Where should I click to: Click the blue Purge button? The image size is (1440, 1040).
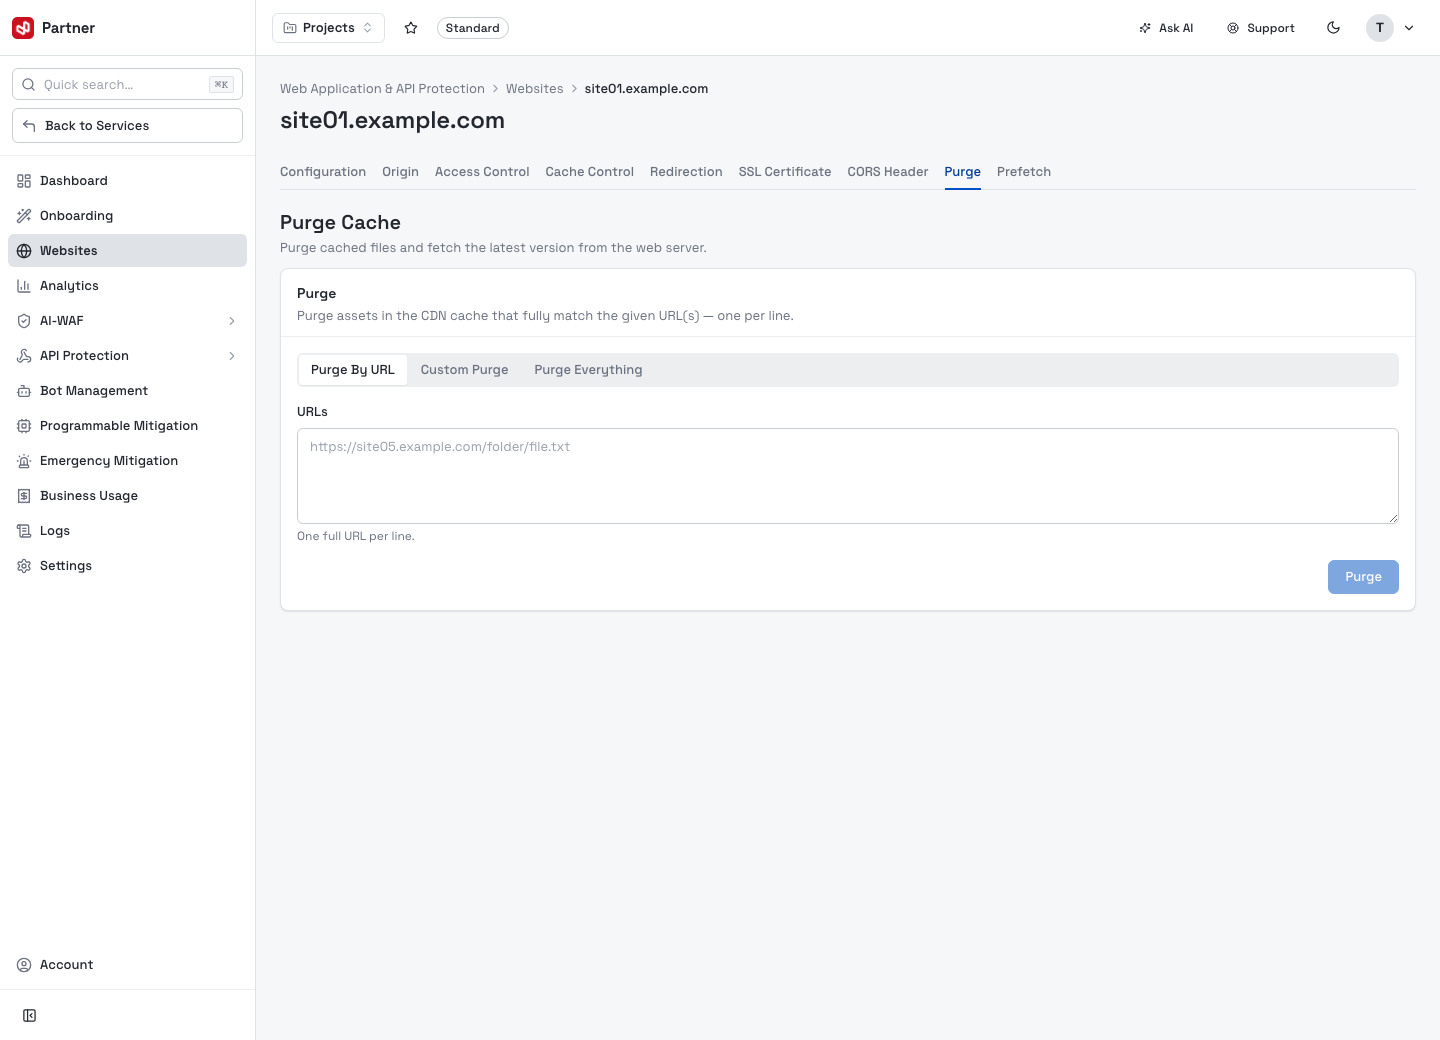tap(1363, 577)
